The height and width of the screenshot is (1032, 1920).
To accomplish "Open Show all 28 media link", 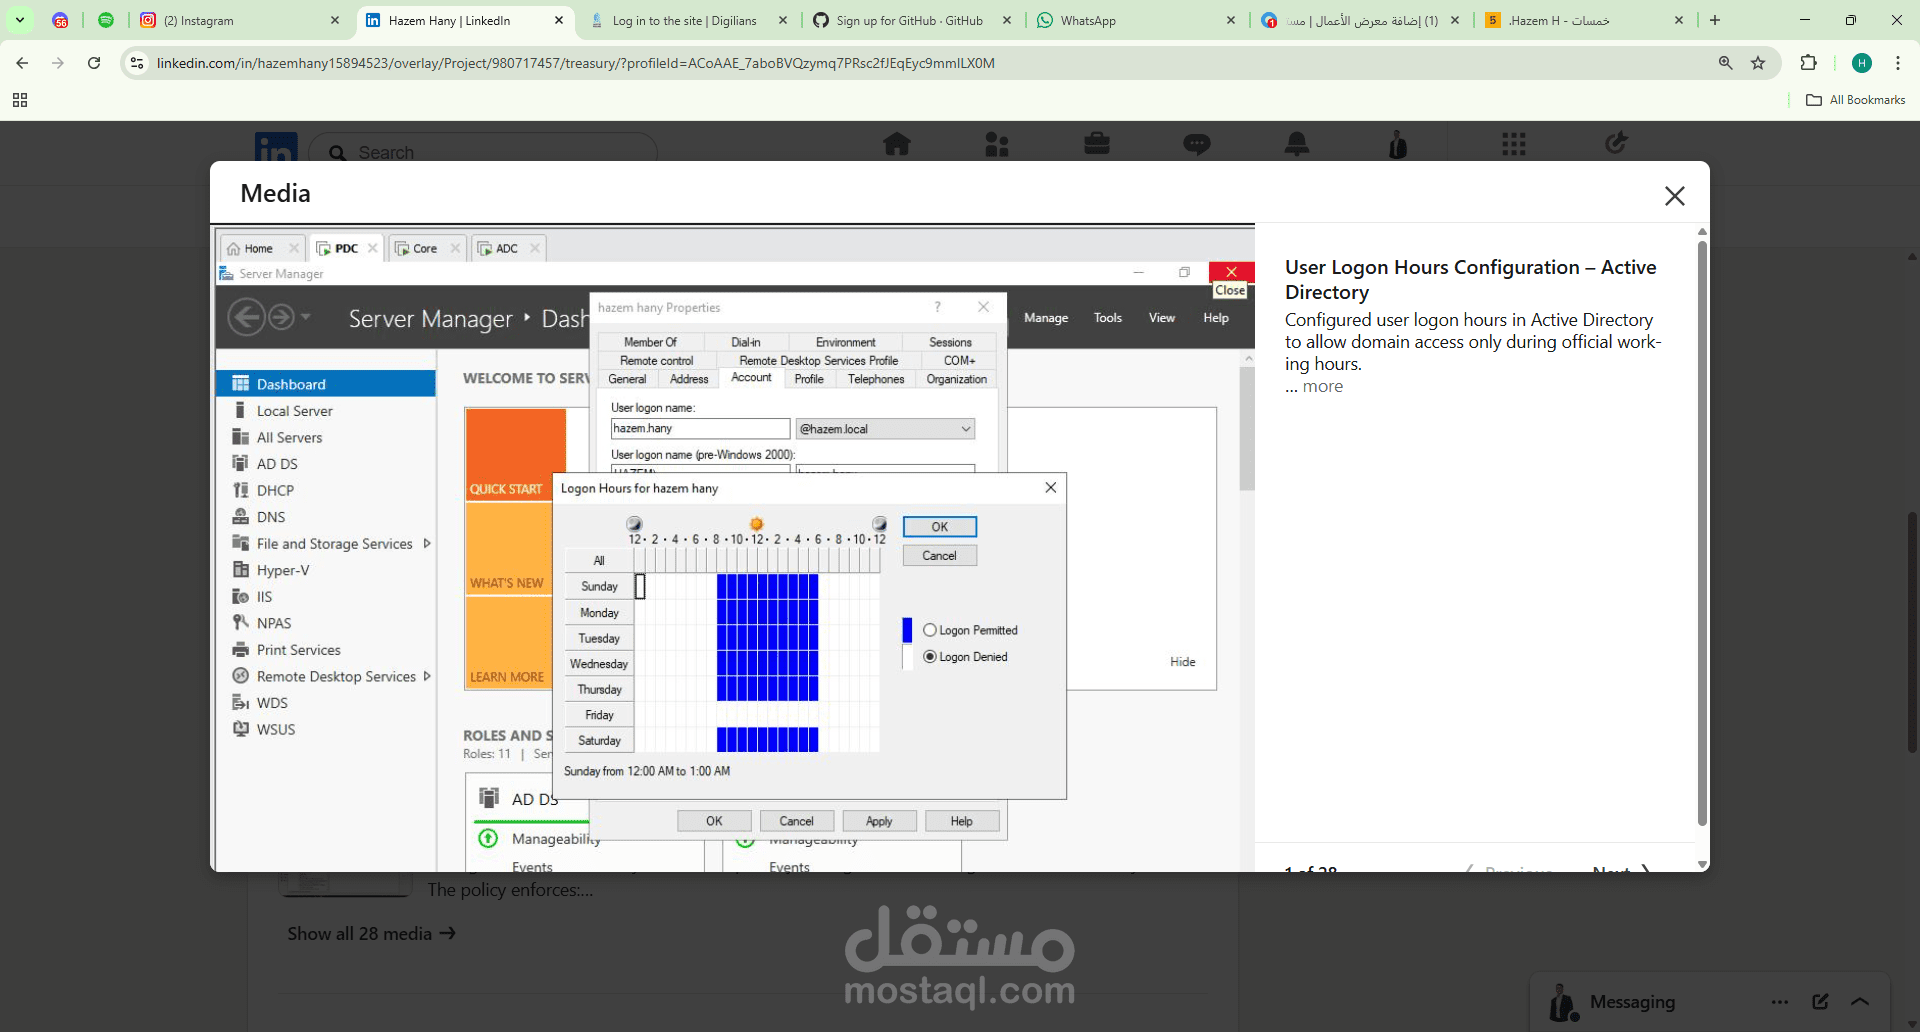I will [x=371, y=933].
